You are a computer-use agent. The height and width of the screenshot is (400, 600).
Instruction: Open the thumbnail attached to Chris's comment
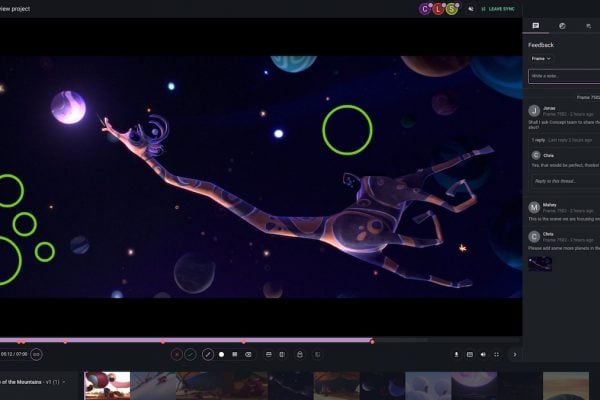(540, 264)
